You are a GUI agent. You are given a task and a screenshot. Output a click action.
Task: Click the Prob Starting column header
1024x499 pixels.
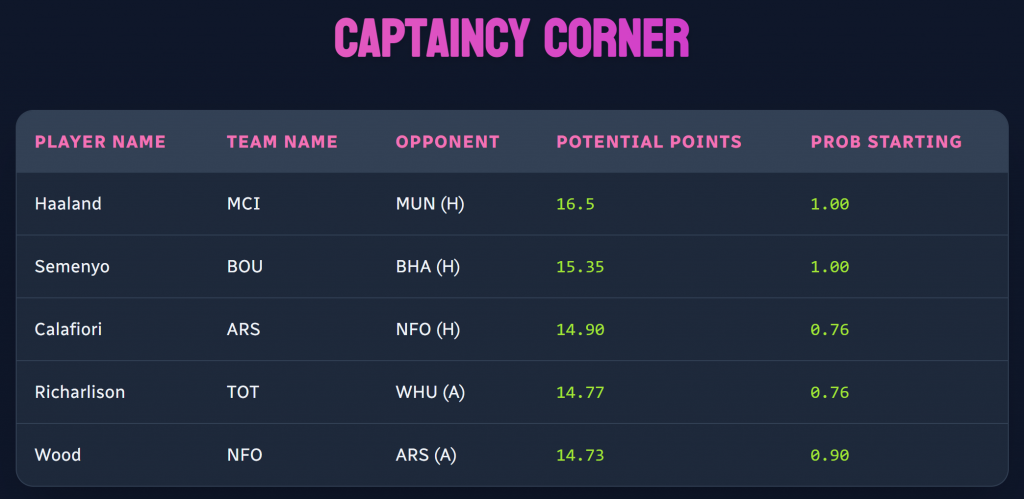click(x=885, y=142)
